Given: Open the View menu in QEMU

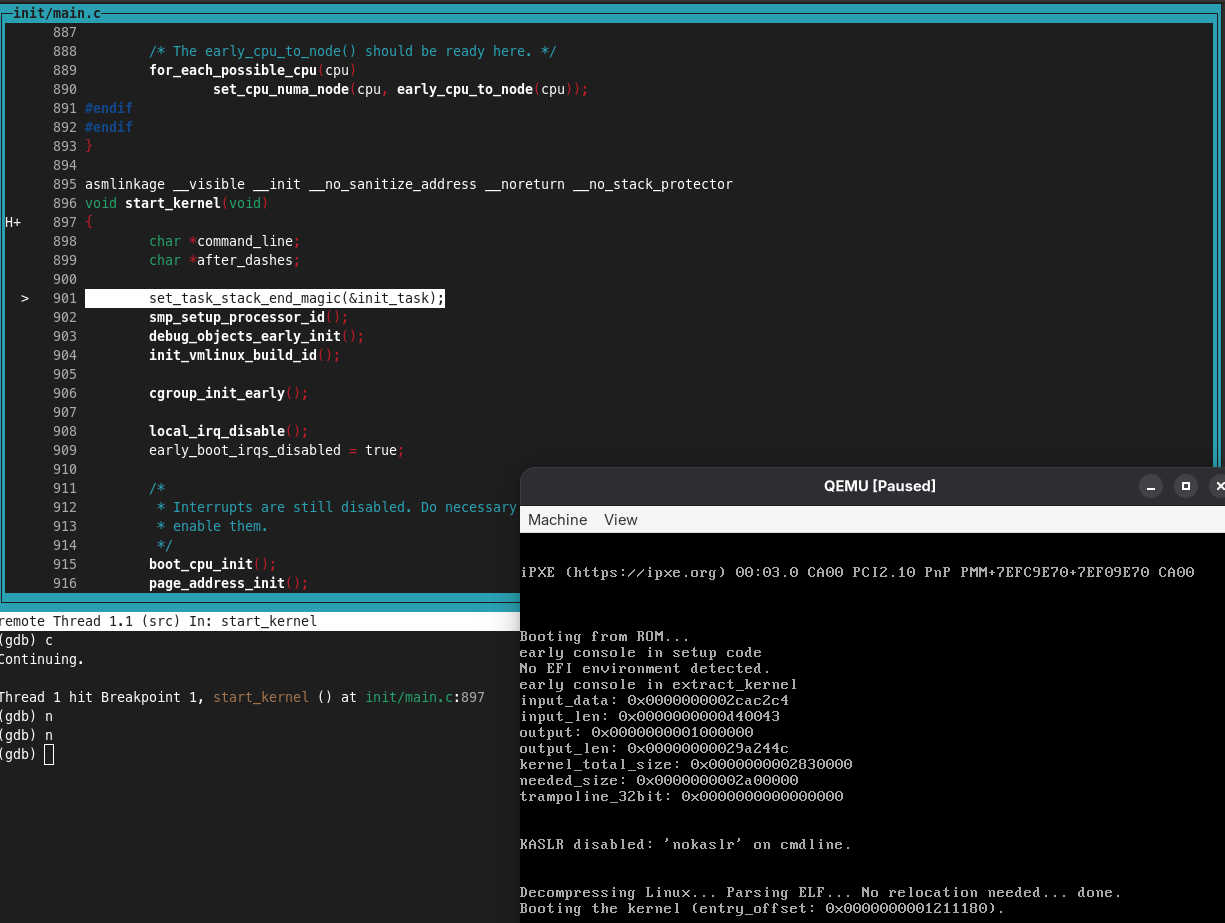Looking at the screenshot, I should coord(621,520).
